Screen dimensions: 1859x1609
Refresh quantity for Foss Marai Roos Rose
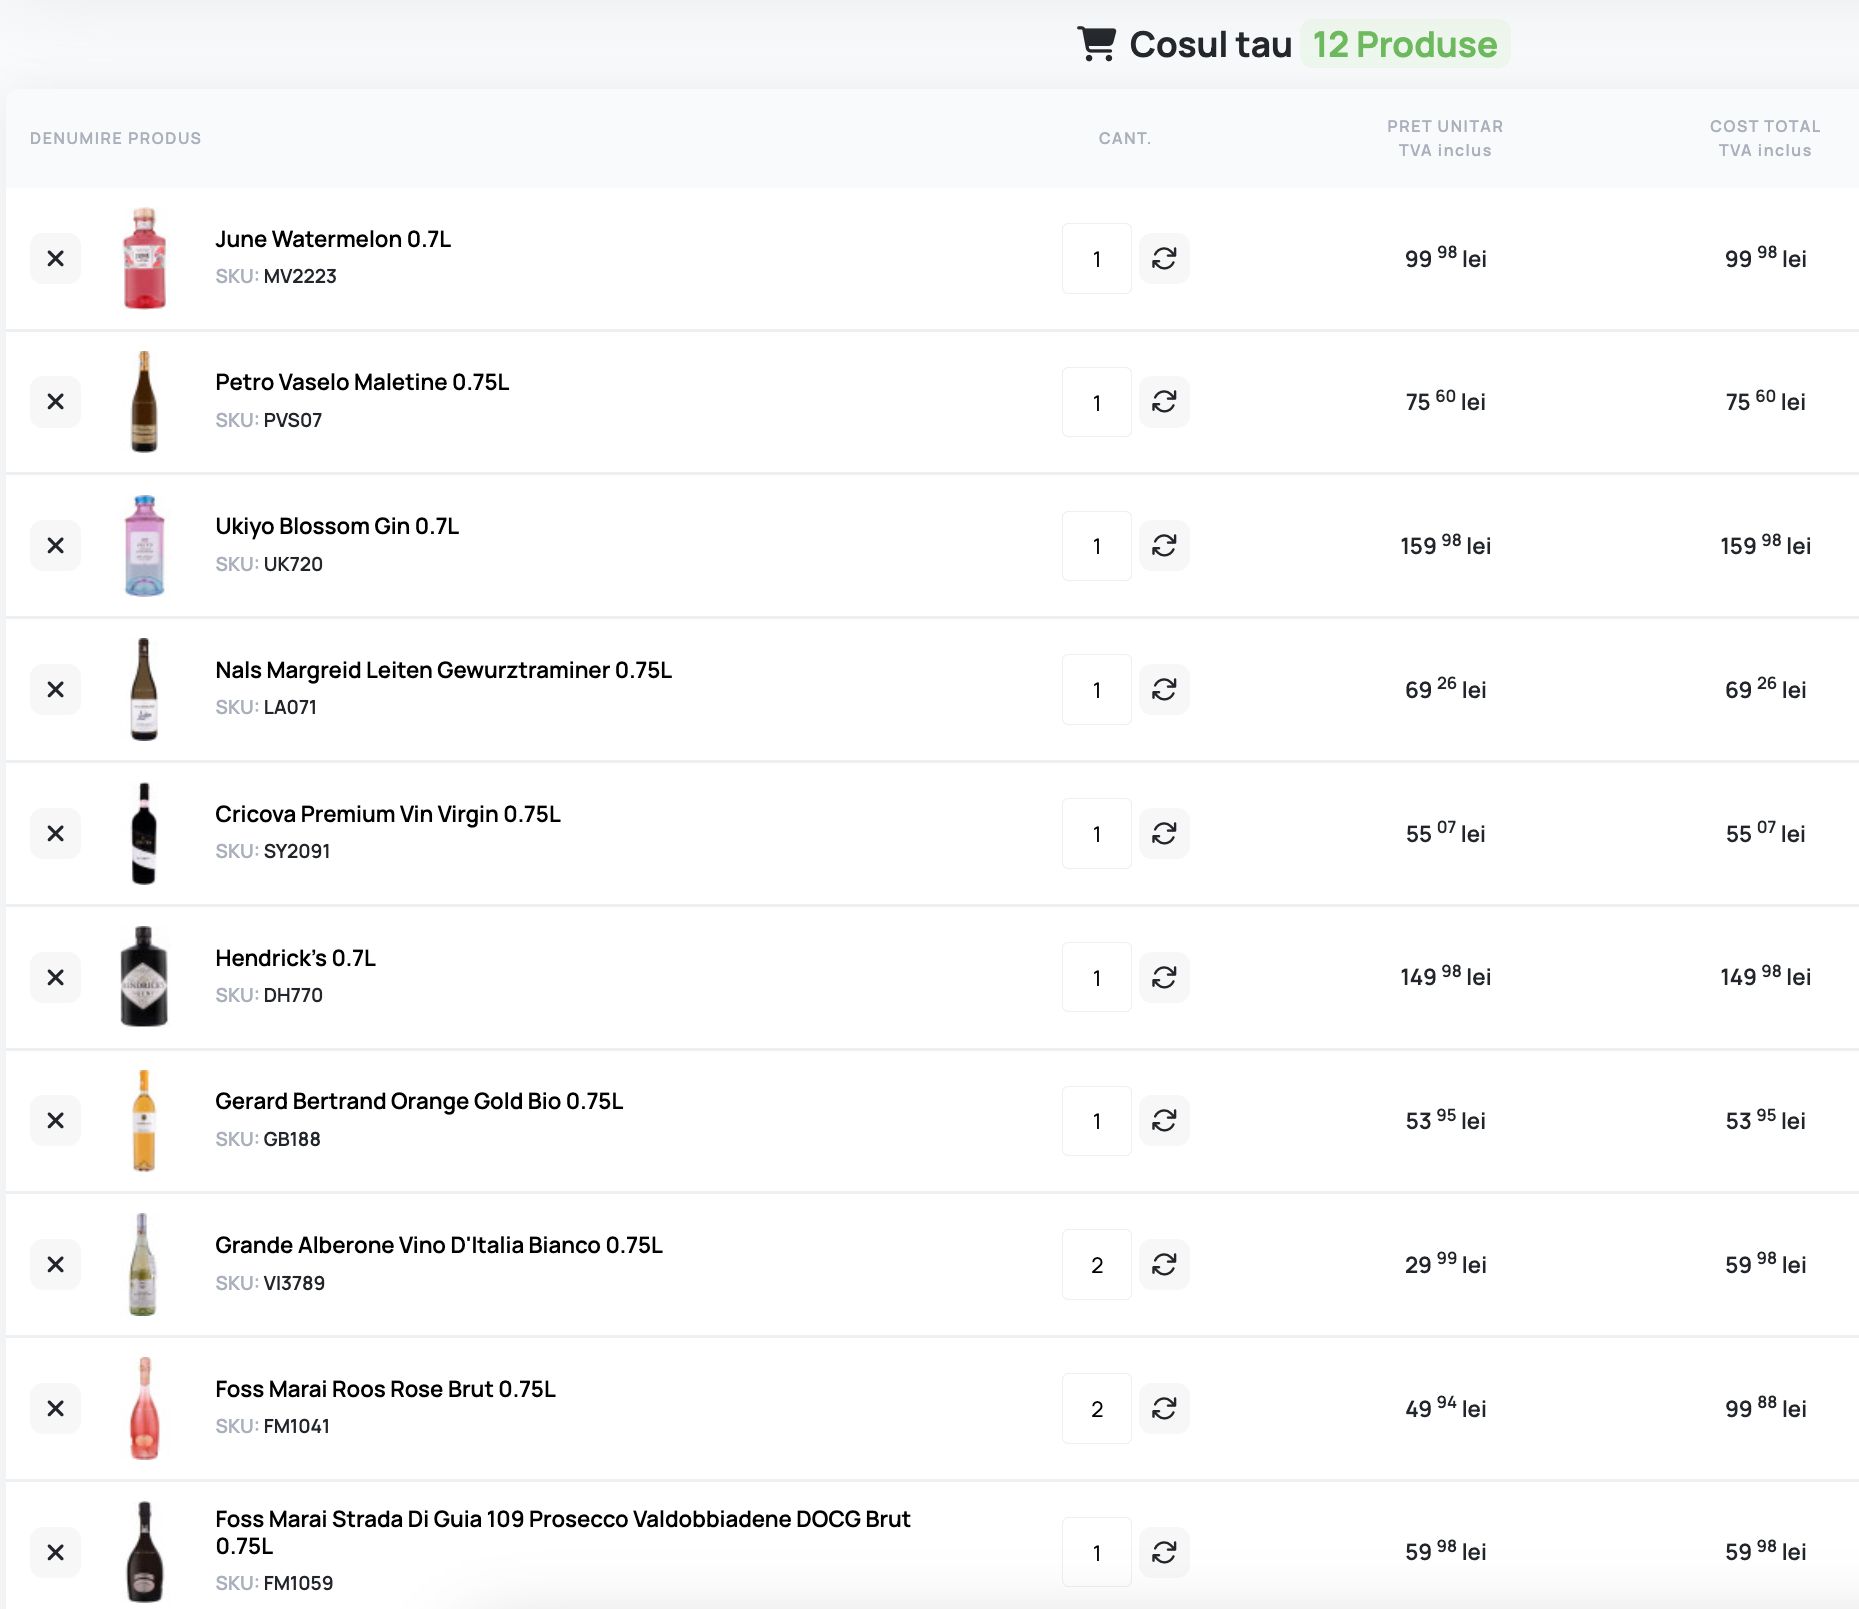1164,1409
